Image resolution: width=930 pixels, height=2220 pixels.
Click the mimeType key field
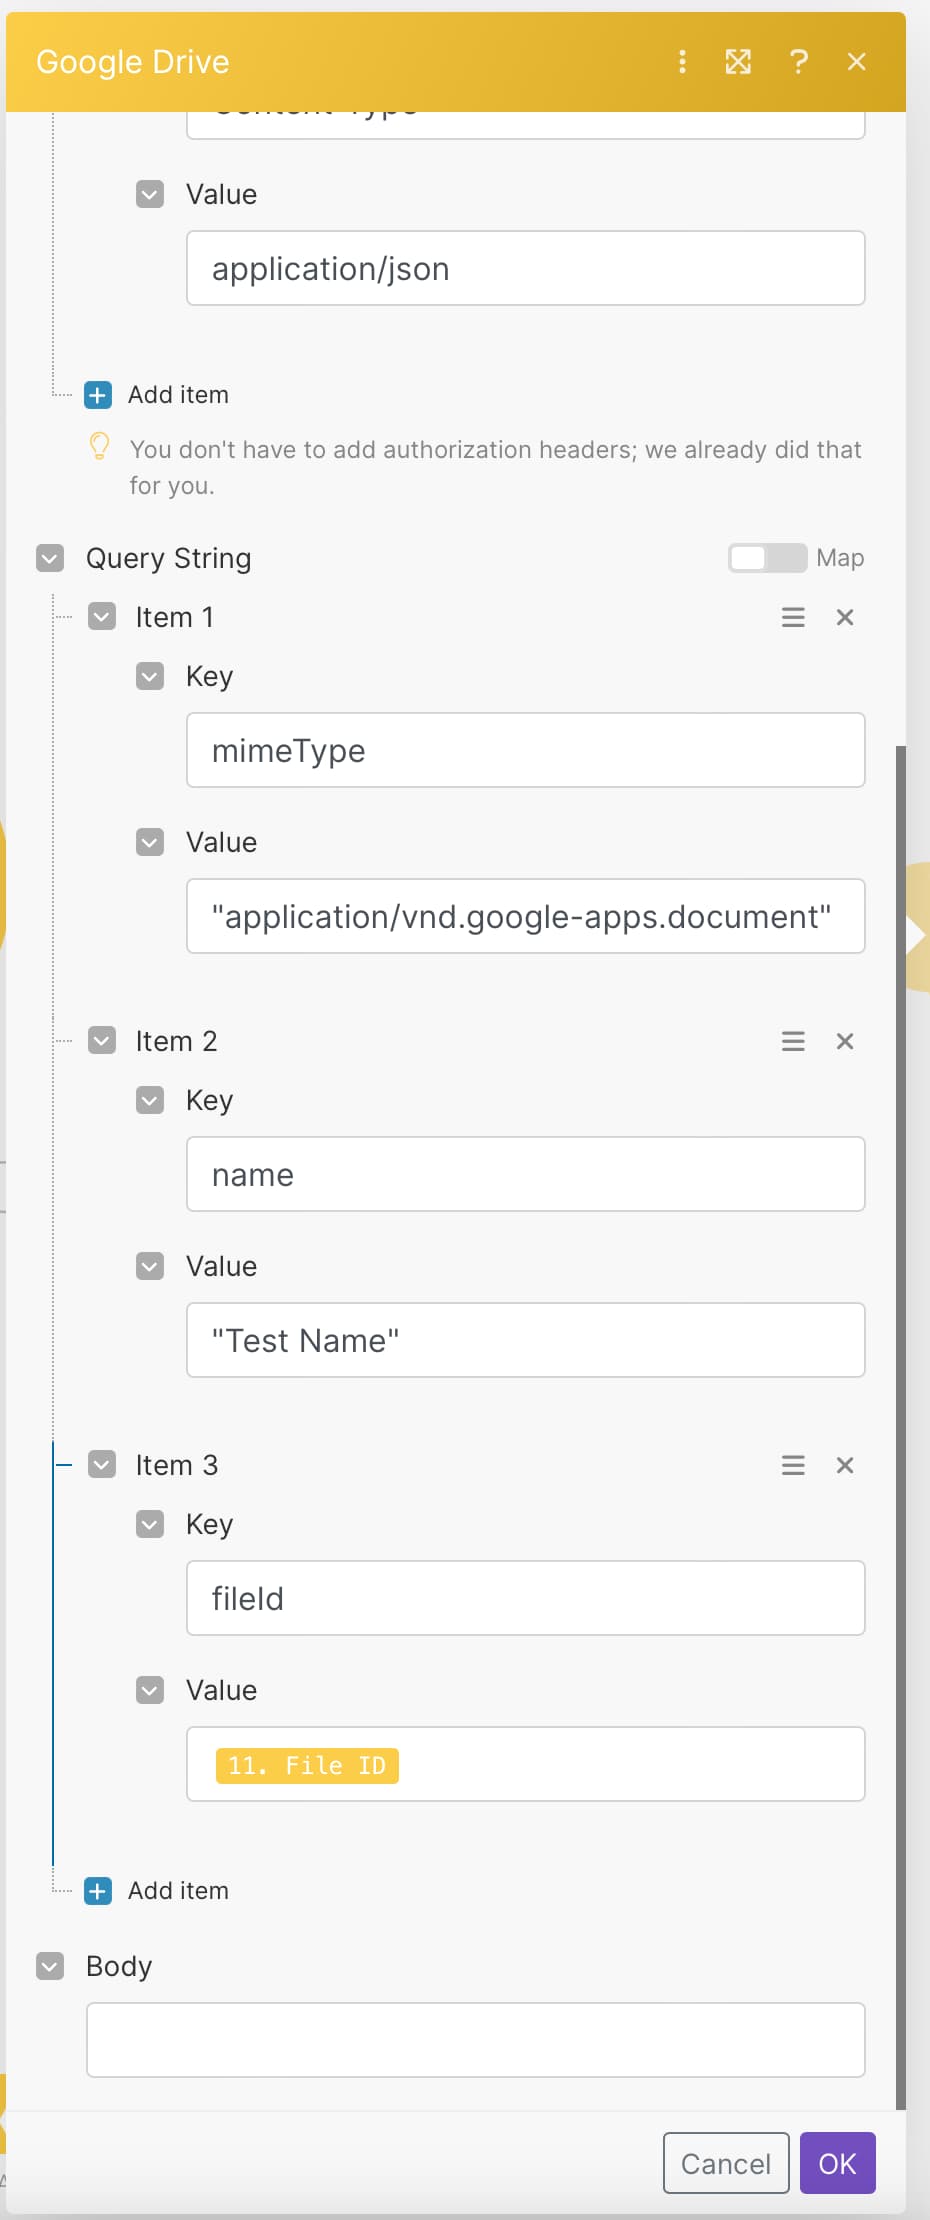click(526, 750)
